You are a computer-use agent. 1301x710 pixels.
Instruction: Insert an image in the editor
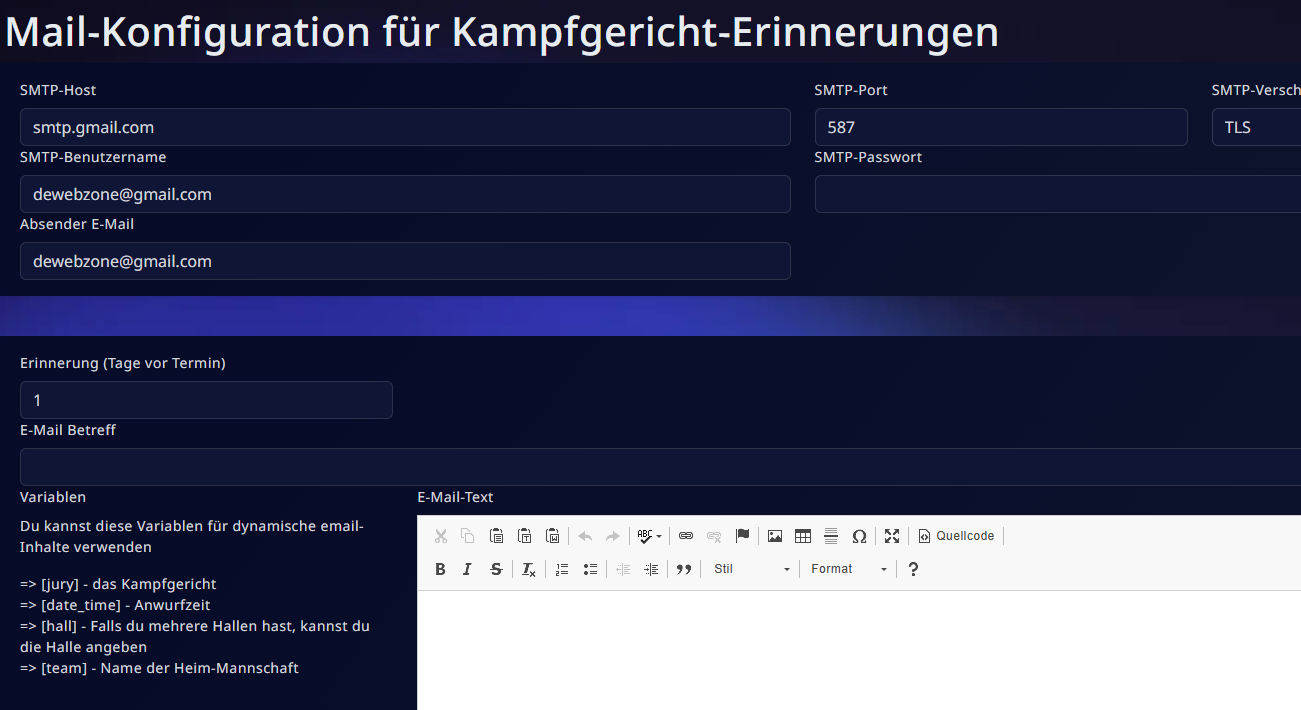774,536
